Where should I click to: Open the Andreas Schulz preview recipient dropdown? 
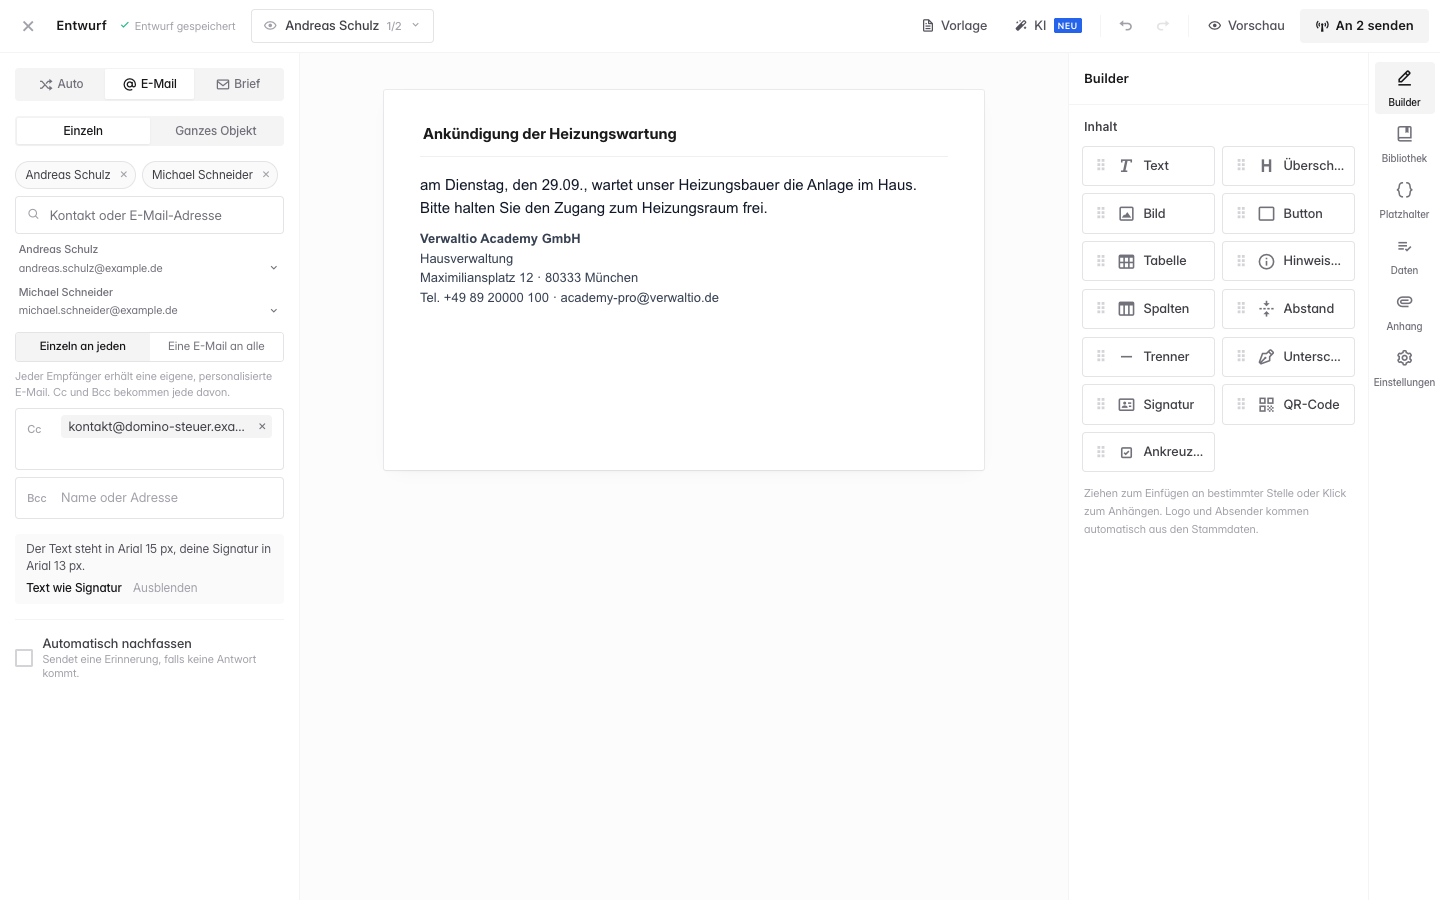(342, 26)
